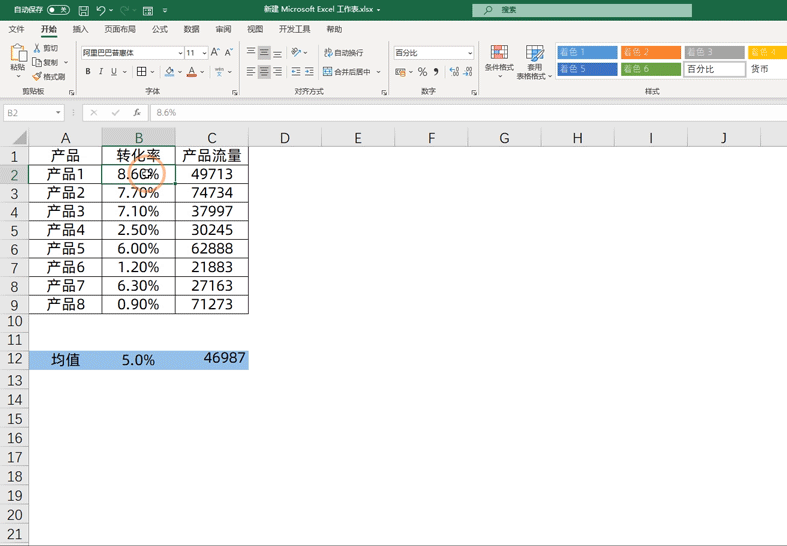Open the font name dropdown

[x=180, y=53]
